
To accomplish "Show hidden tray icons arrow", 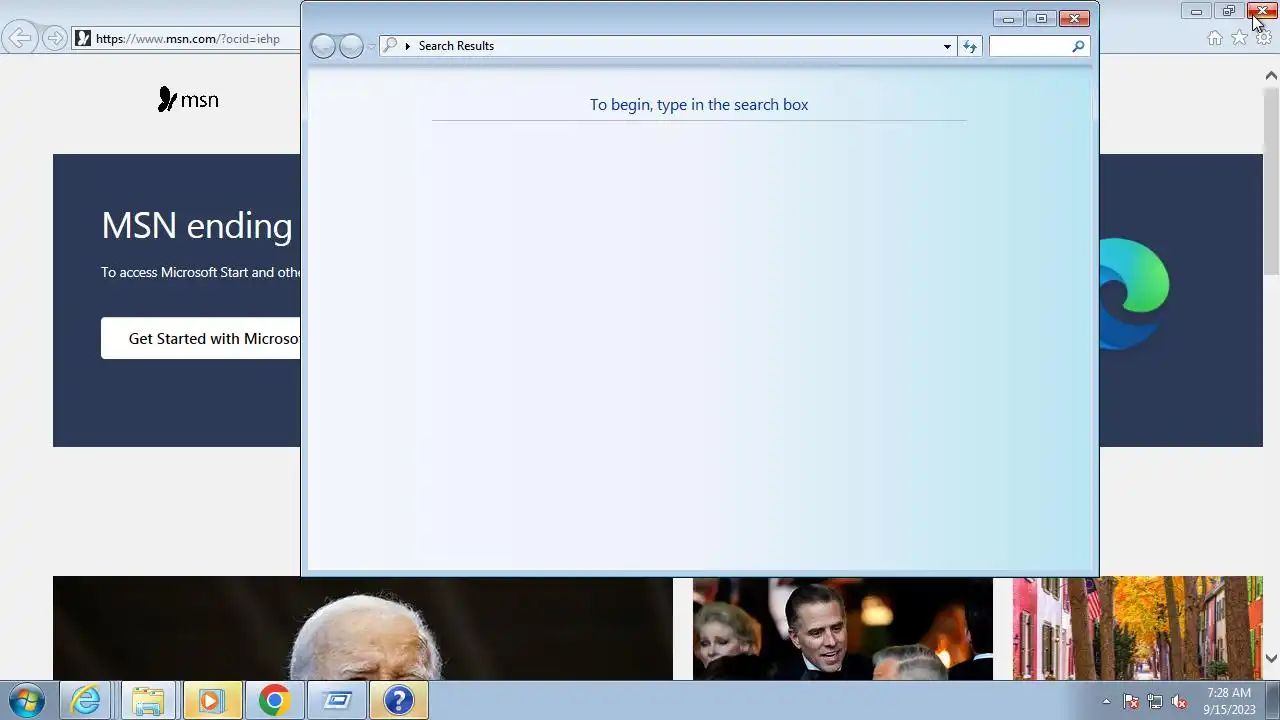I will click(1106, 701).
